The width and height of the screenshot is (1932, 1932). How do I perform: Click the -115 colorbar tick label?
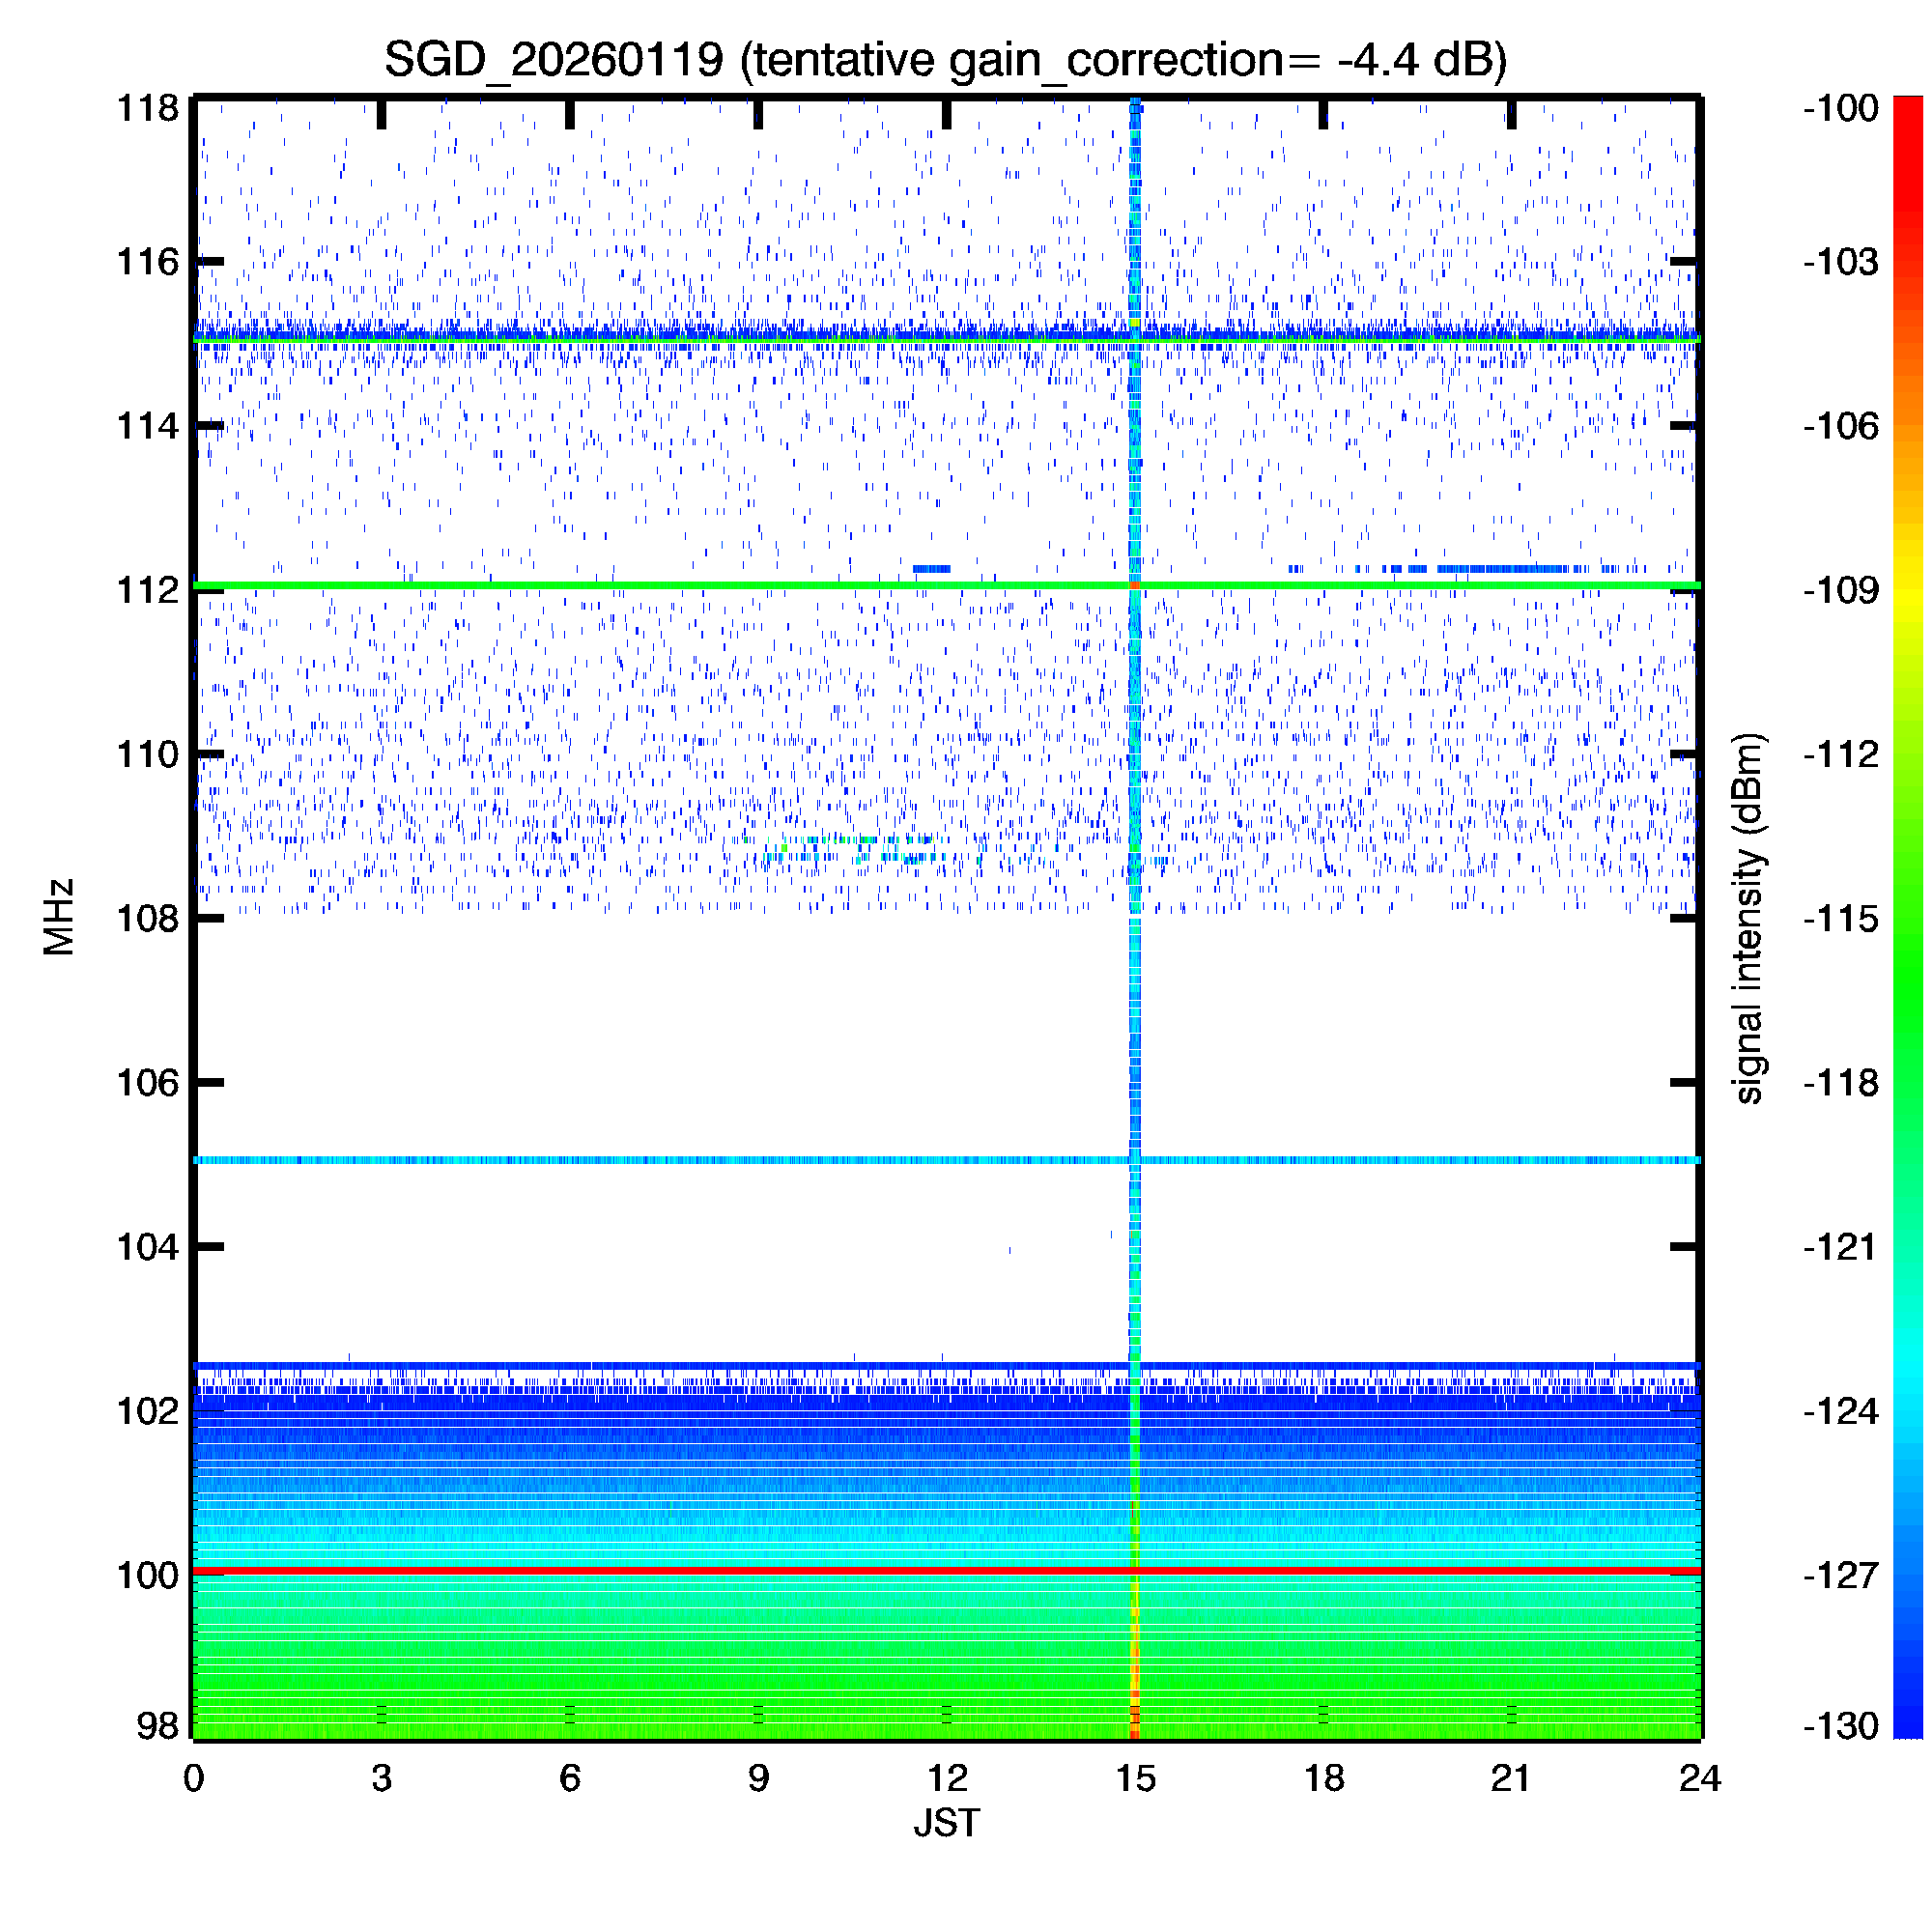point(1841,918)
